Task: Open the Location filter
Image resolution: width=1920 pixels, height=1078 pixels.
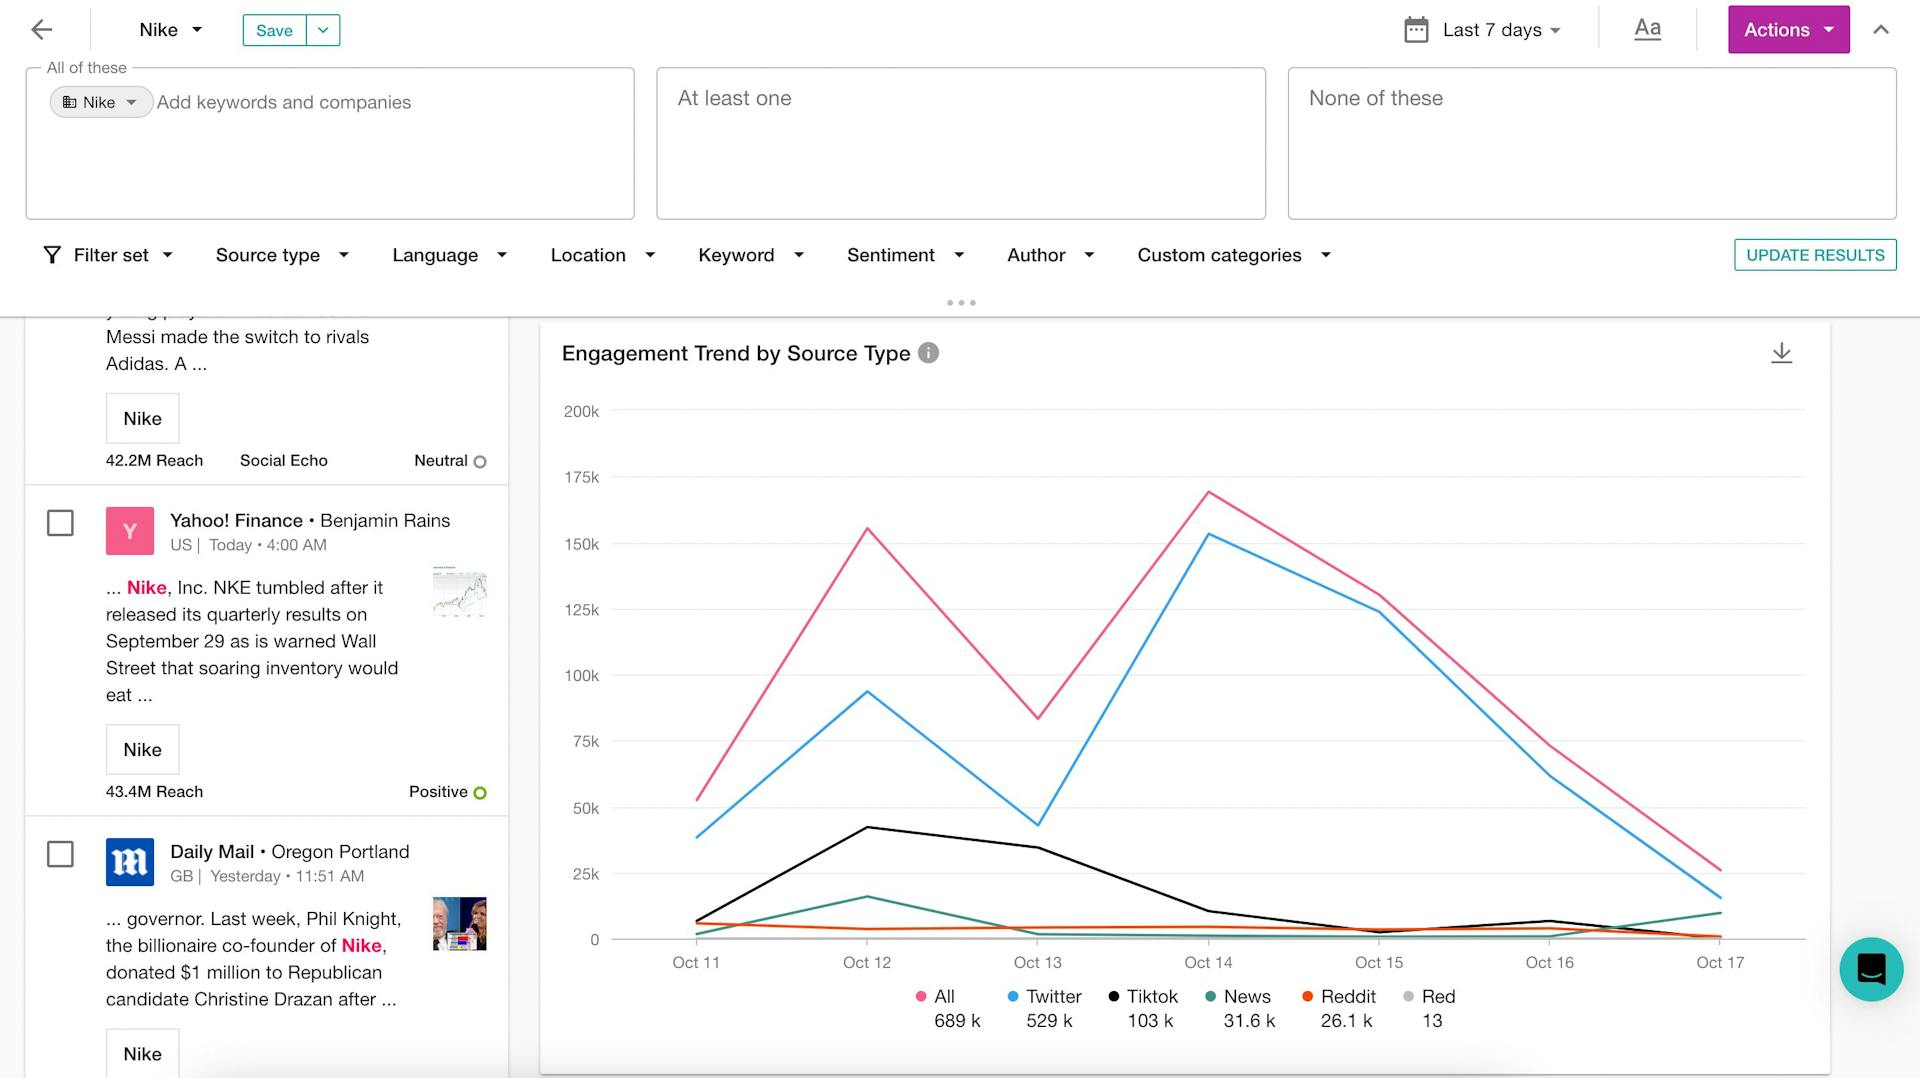Action: [x=602, y=255]
